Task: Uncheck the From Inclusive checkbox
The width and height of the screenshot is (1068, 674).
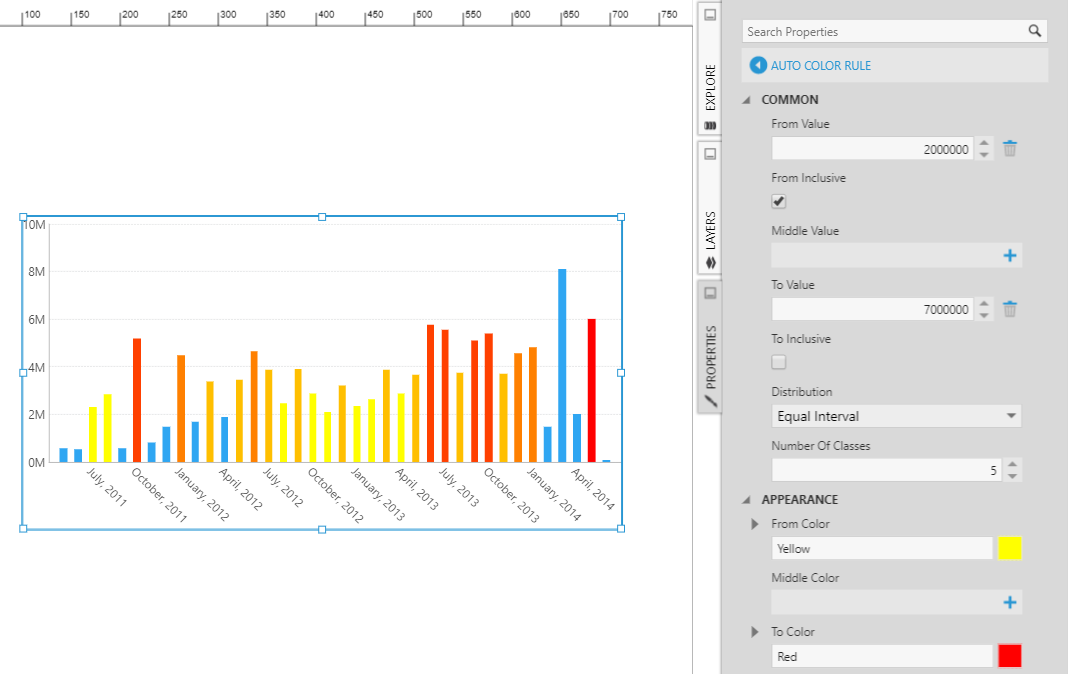Action: pos(779,202)
